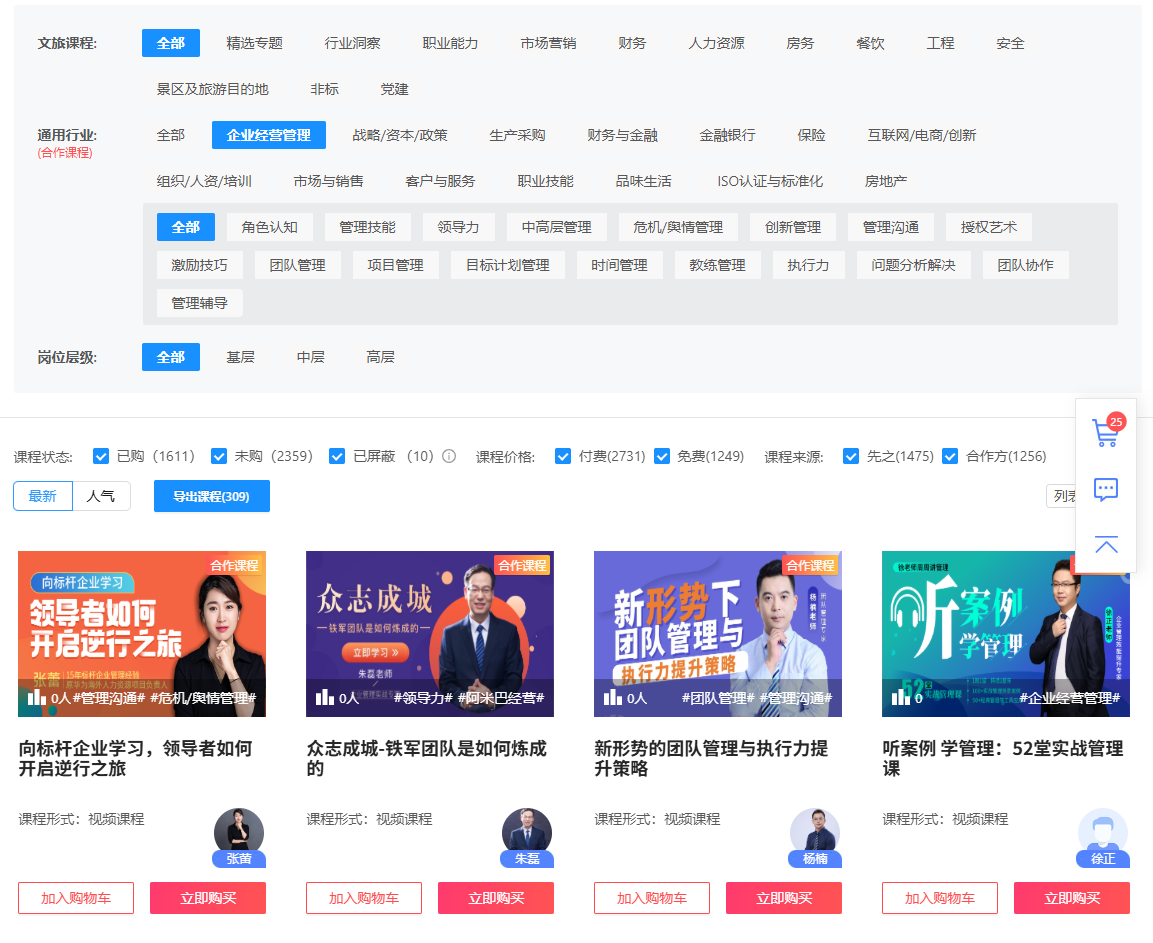1153x943 pixels.
Task: Click 导出课程(309) button
Action: pos(211,496)
